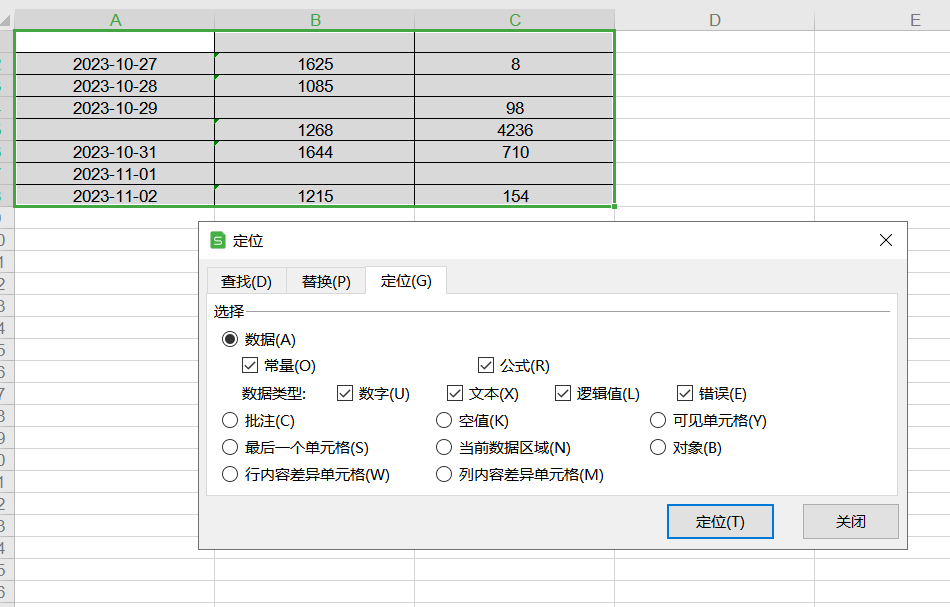Click the cell containing 2023-11-01
The image size is (950, 607).
coord(115,174)
